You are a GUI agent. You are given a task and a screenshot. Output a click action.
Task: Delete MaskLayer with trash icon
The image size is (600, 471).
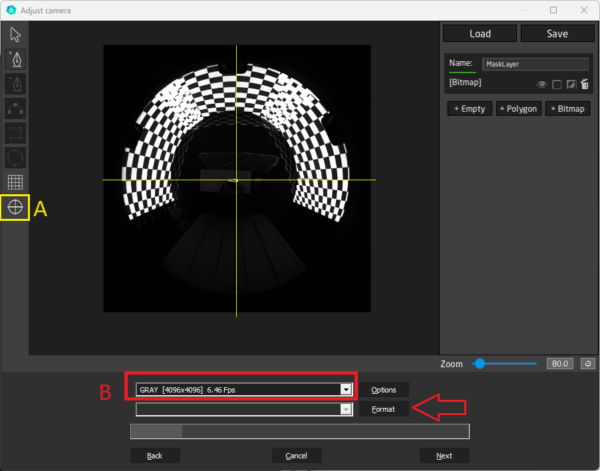tap(584, 85)
